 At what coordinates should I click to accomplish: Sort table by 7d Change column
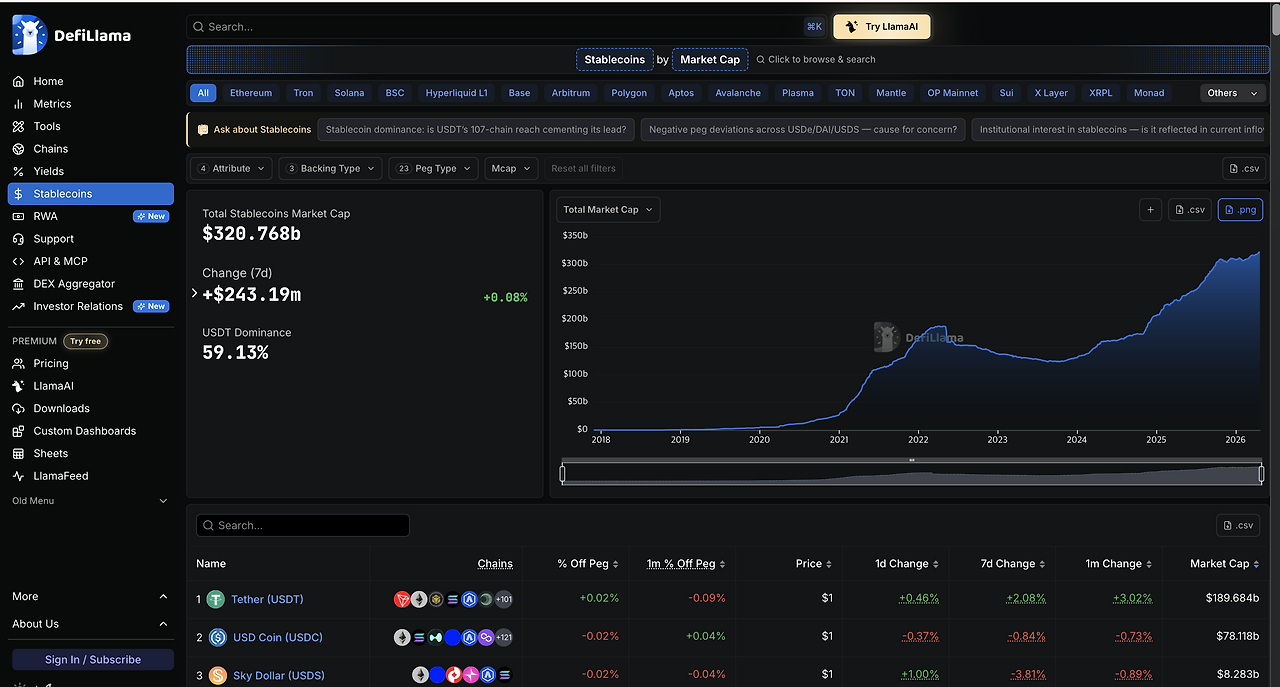[1013, 564]
